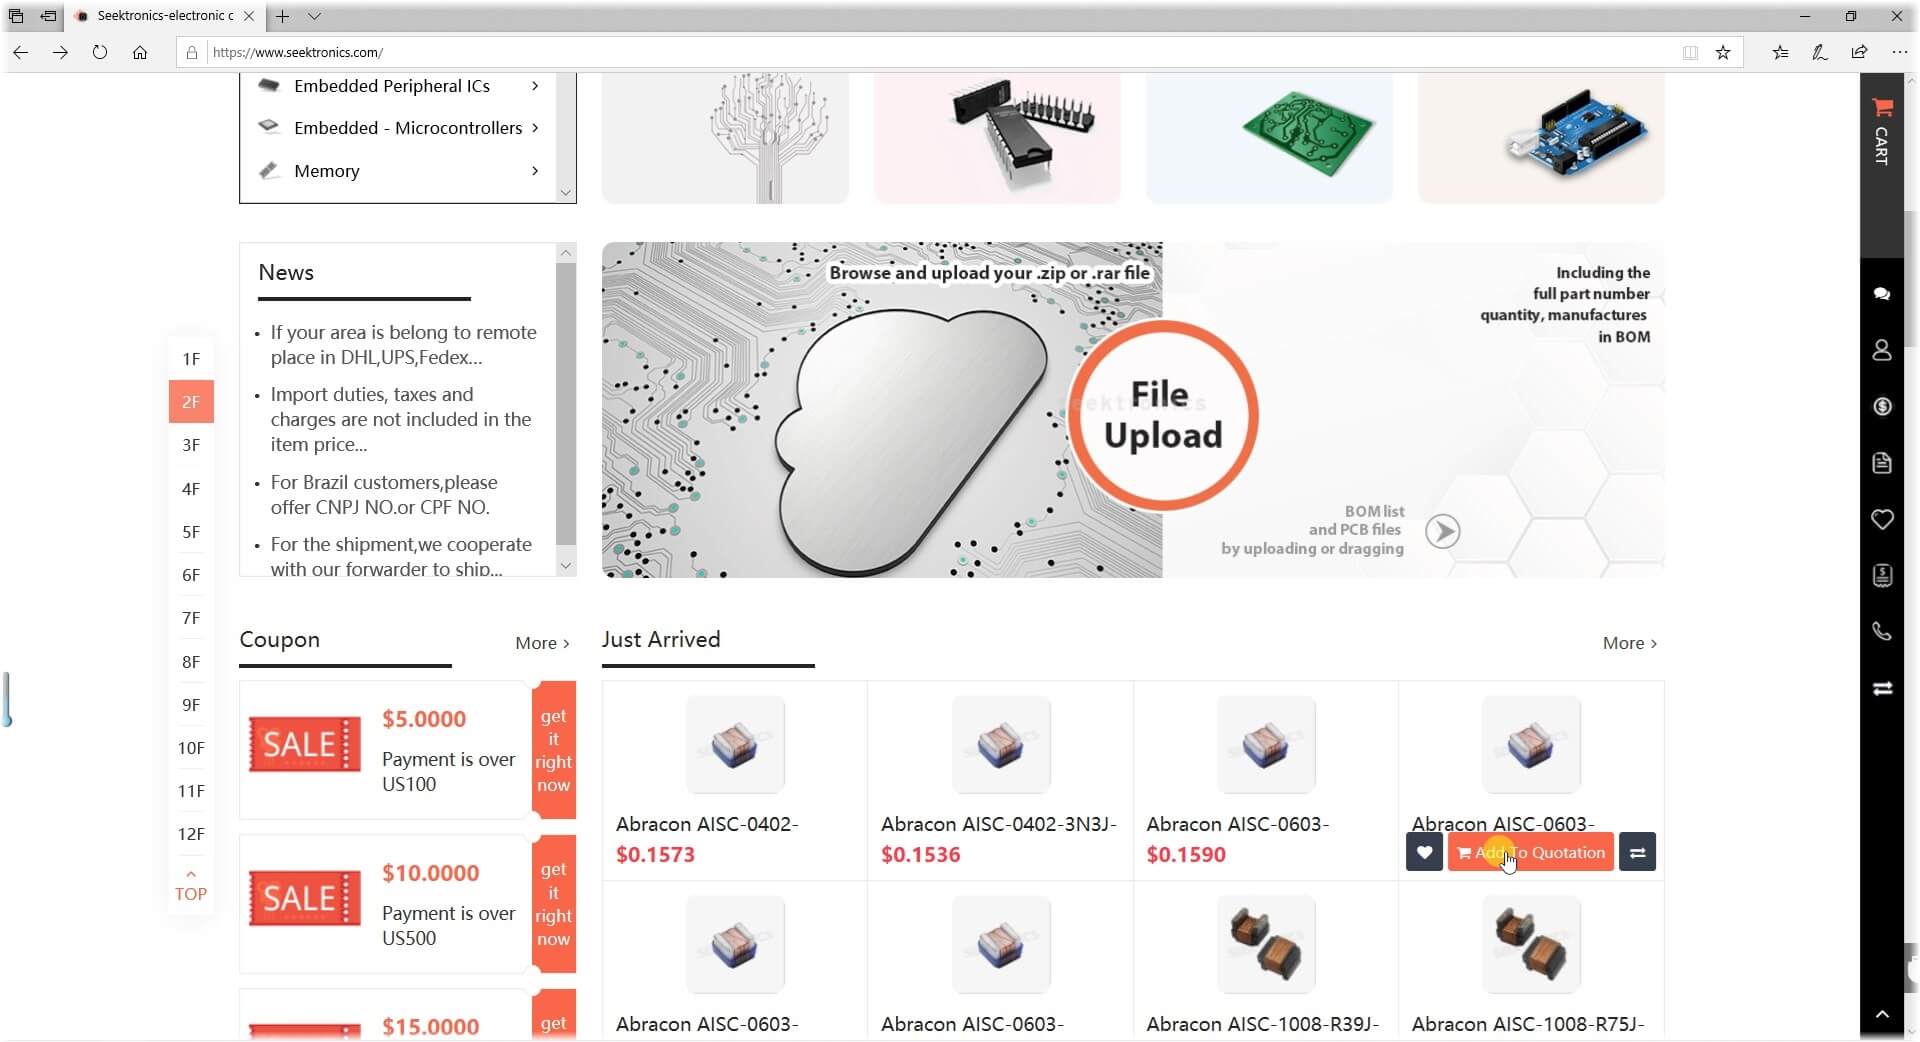
Task: Click the TOP return link
Action: click(x=191, y=886)
